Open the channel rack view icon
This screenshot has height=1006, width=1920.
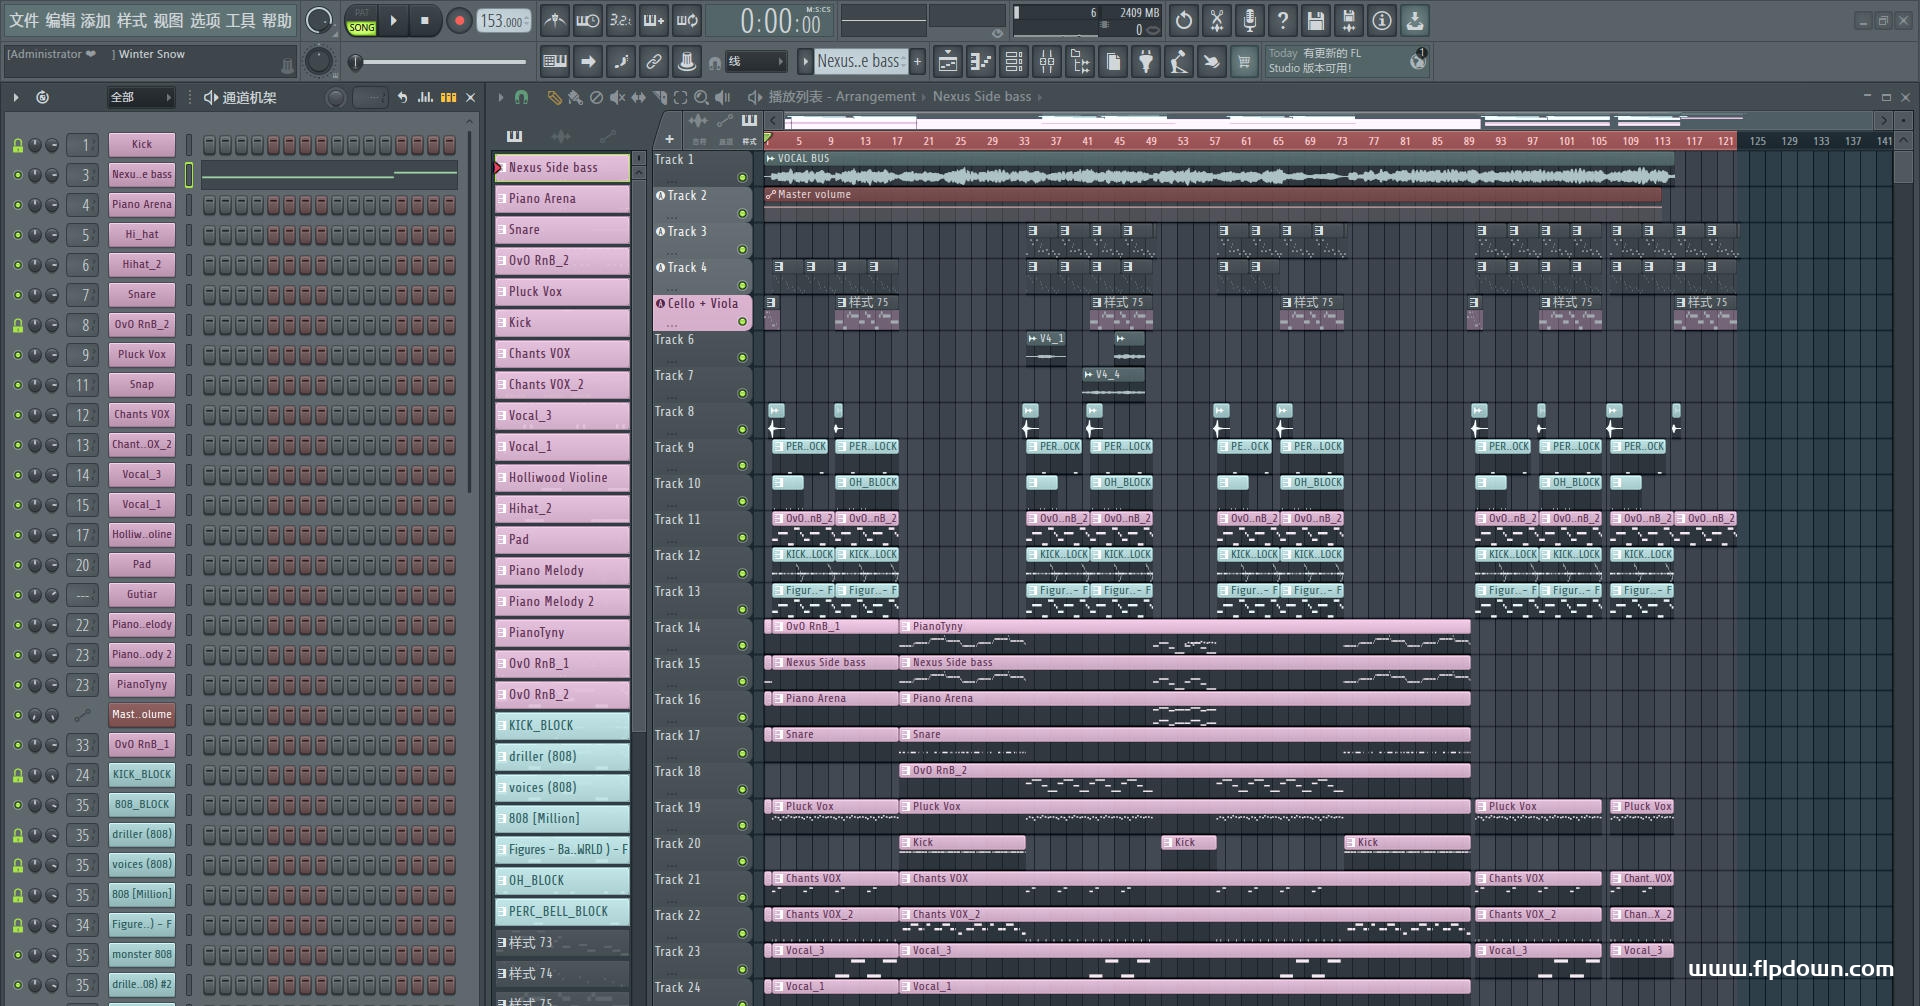(1014, 62)
